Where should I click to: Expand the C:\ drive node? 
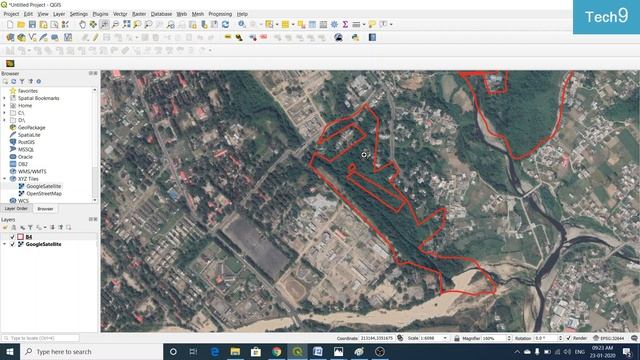pyautogui.click(x=4, y=113)
